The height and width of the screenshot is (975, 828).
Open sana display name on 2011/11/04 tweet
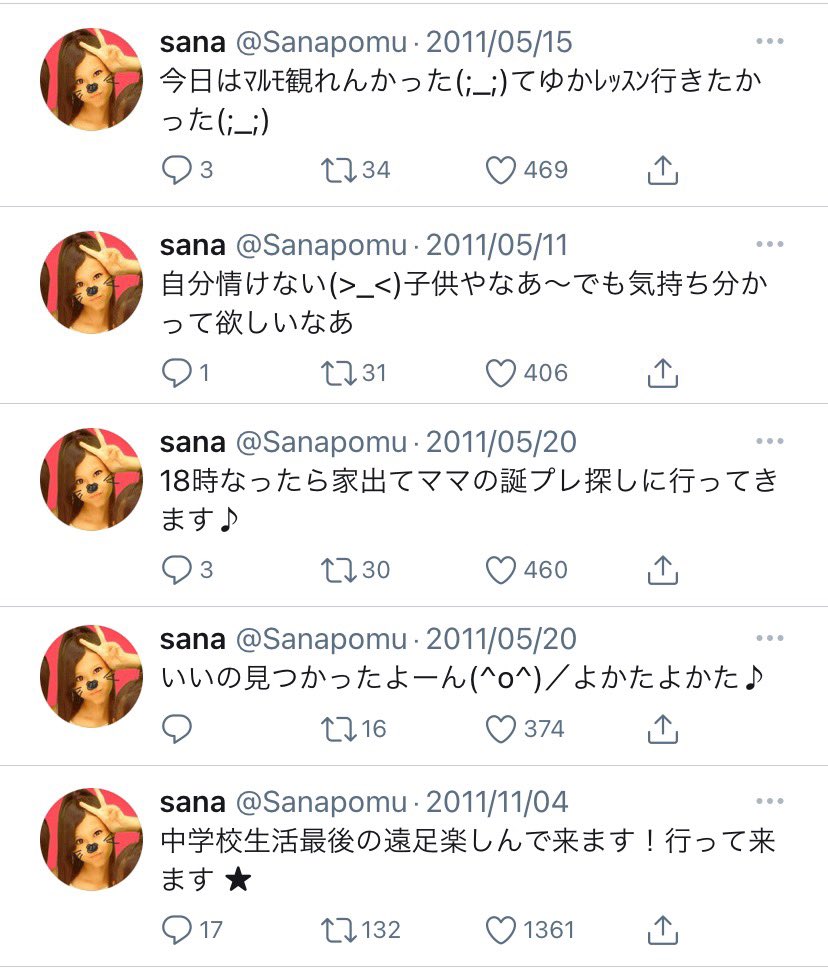(x=192, y=802)
